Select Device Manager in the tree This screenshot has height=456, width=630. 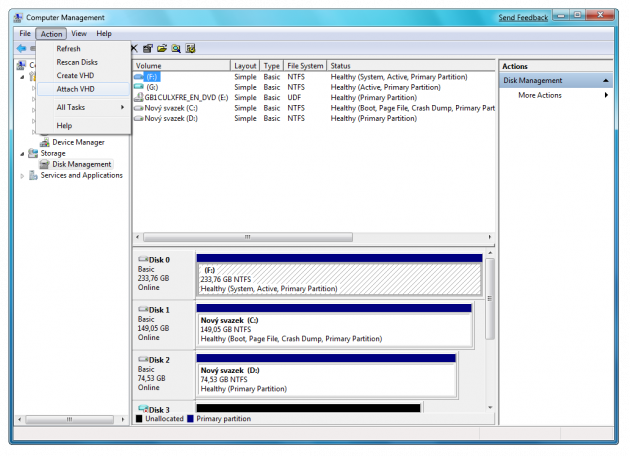(78, 142)
